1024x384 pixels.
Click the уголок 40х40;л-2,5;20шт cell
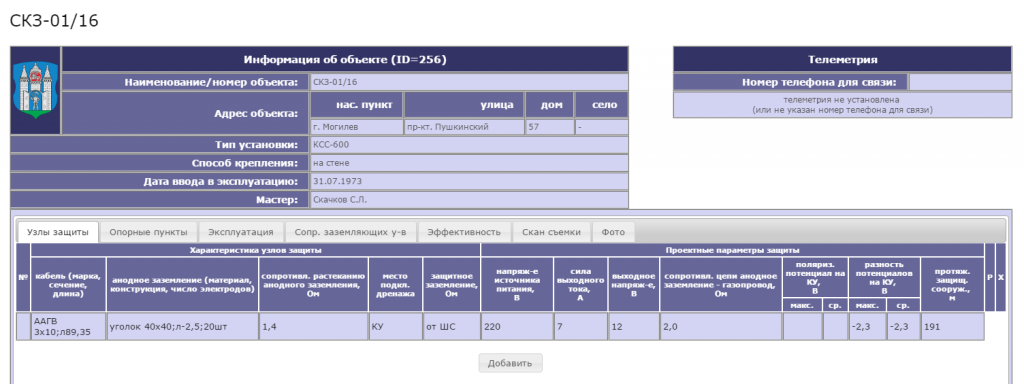(182, 327)
